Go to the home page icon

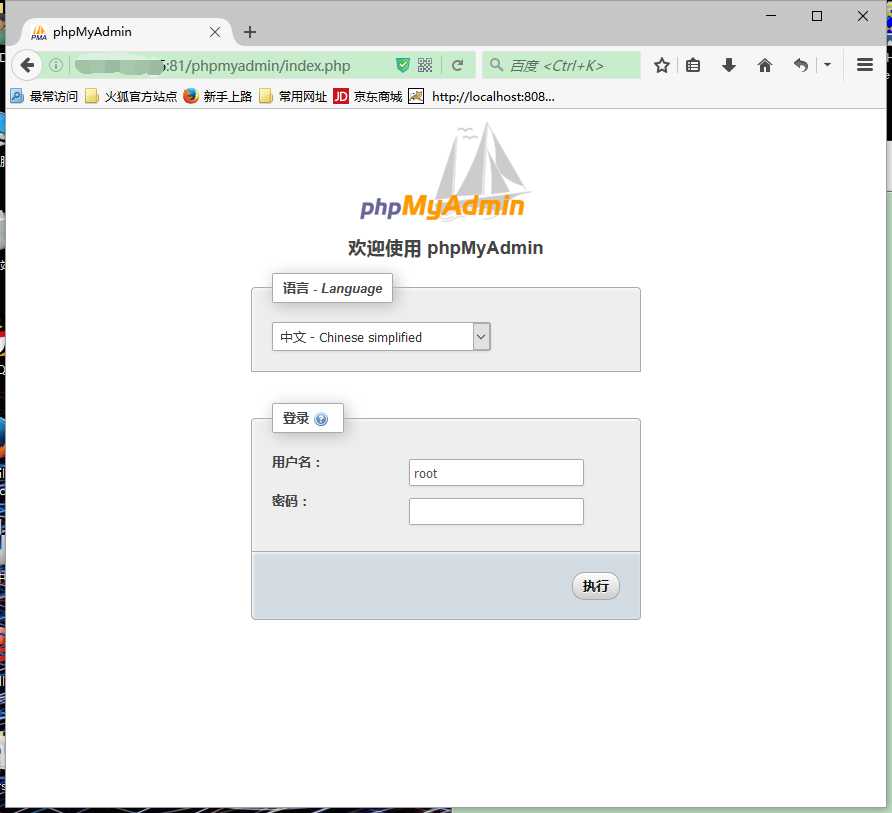click(x=765, y=65)
